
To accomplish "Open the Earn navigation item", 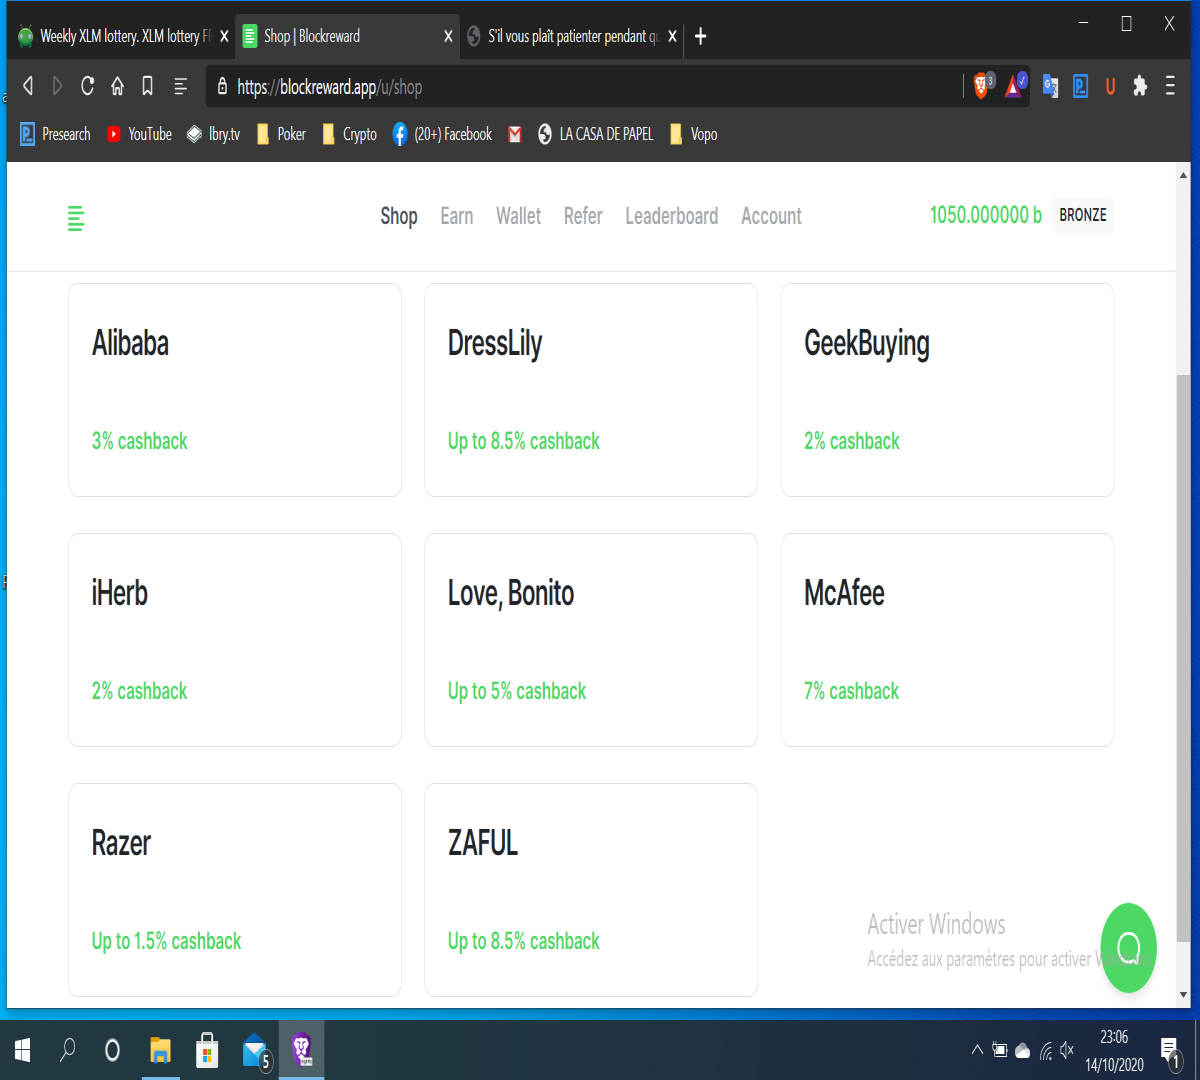I will pos(457,216).
